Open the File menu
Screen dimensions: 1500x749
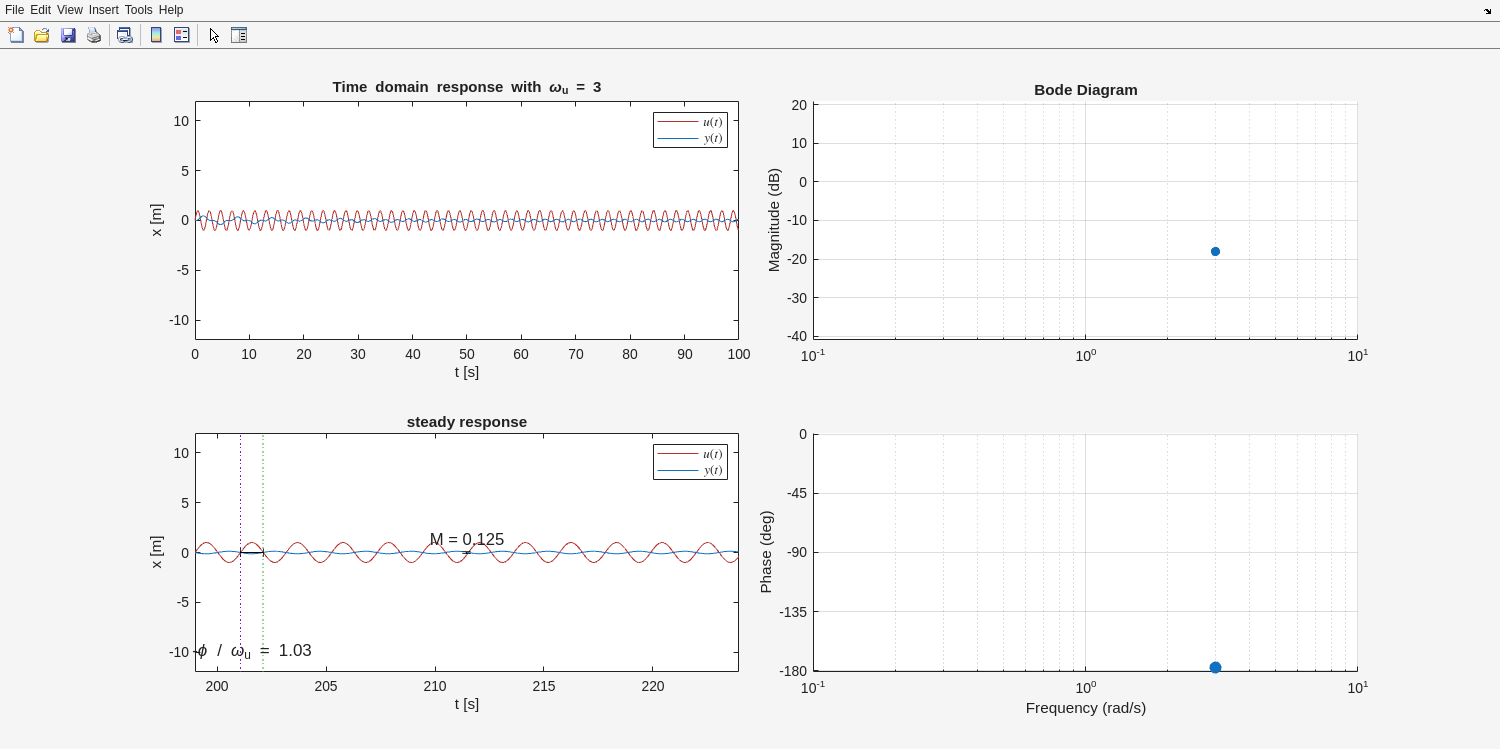pos(14,10)
